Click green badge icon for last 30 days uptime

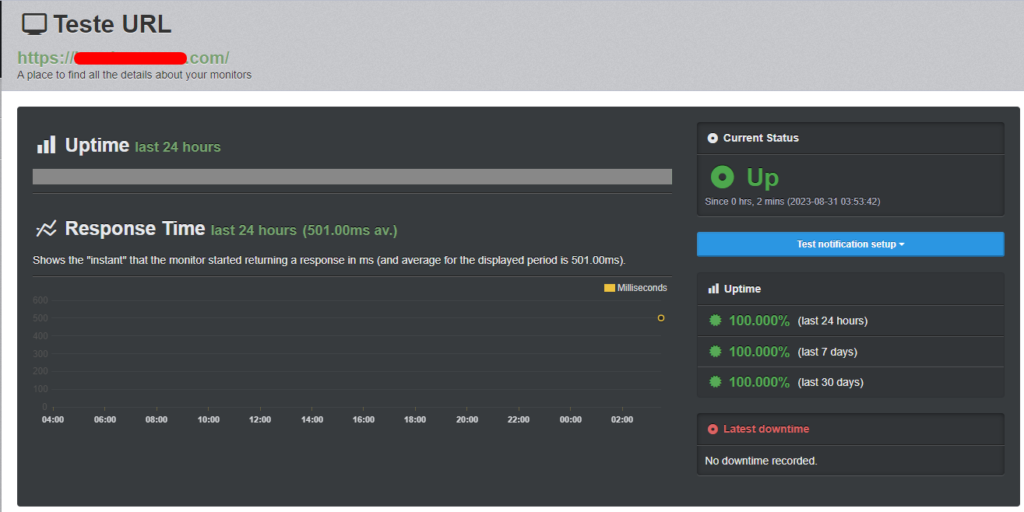715,382
